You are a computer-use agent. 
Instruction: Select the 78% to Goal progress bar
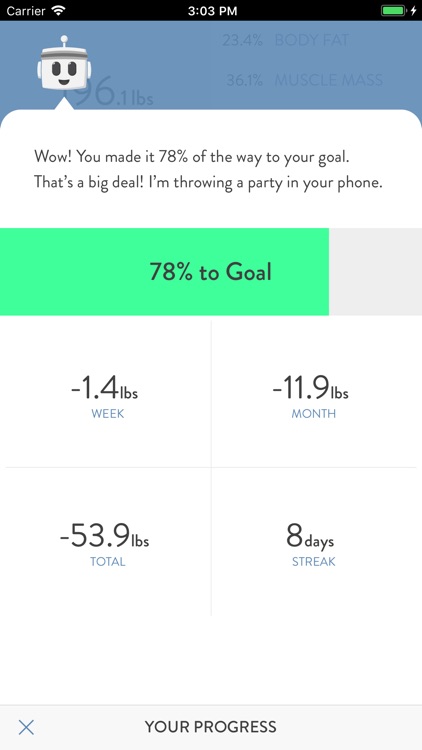pyautogui.click(x=211, y=272)
